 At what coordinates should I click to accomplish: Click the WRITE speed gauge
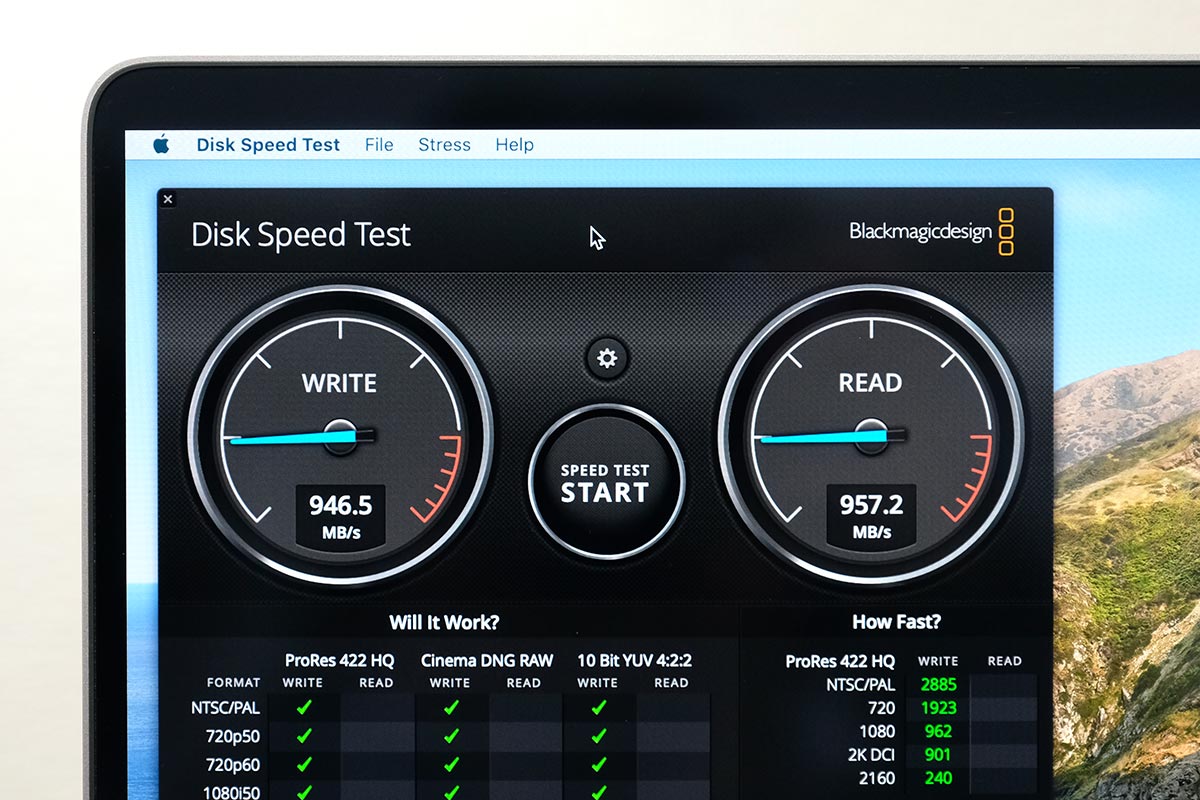click(340, 436)
